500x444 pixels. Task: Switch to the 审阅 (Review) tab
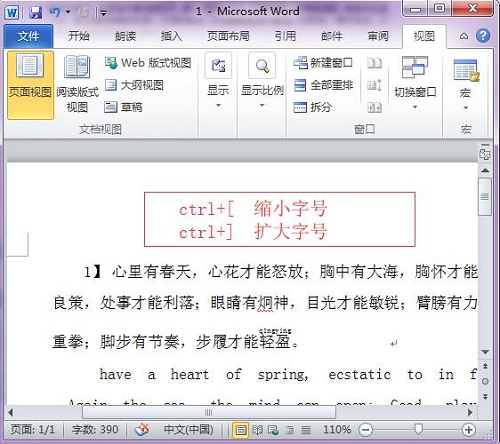(378, 36)
